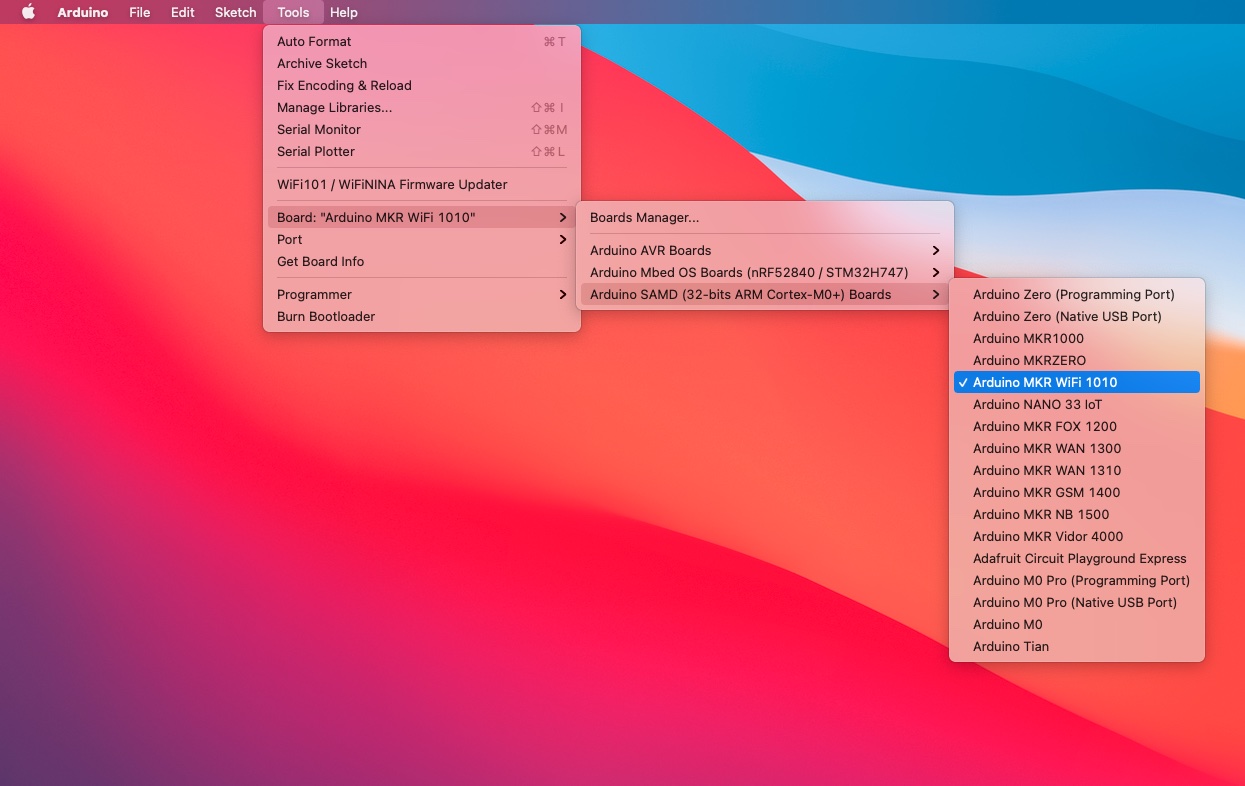Choose Auto Format in Tools menu
The height and width of the screenshot is (786, 1245).
[314, 41]
